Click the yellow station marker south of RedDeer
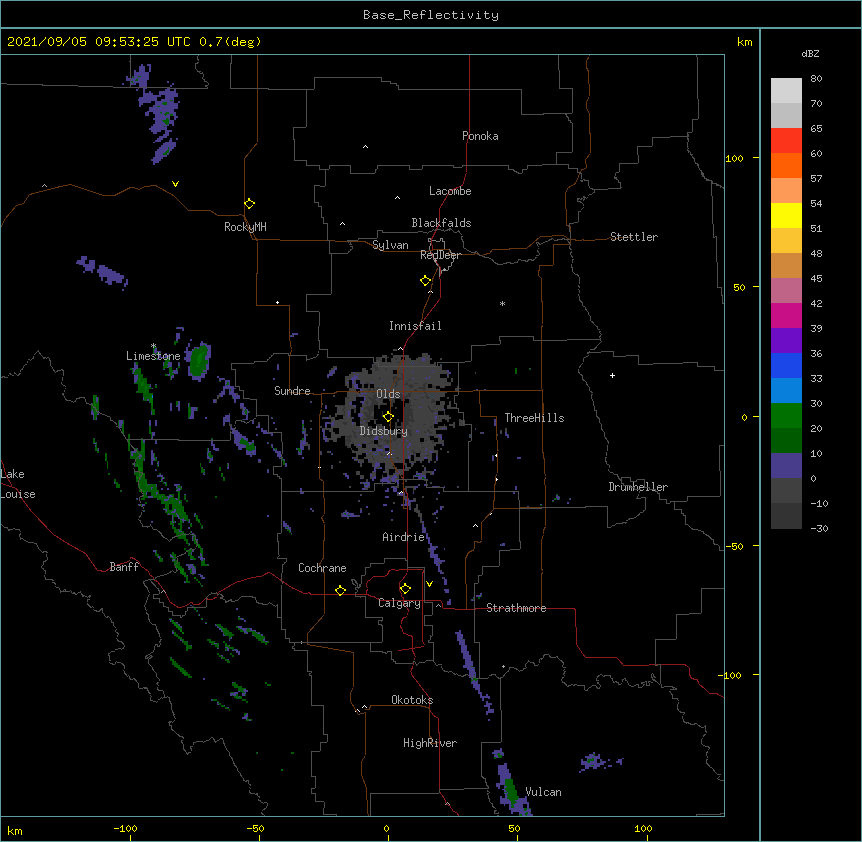The width and height of the screenshot is (862, 842). pyautogui.click(x=426, y=281)
